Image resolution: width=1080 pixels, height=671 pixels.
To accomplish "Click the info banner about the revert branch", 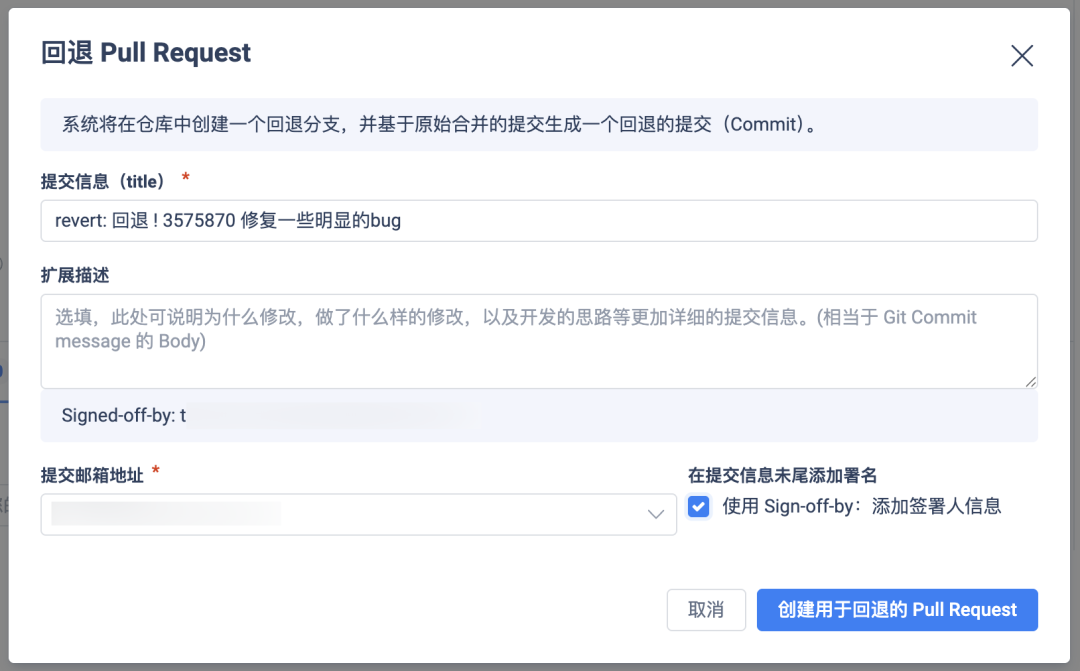I will pyautogui.click(x=539, y=124).
